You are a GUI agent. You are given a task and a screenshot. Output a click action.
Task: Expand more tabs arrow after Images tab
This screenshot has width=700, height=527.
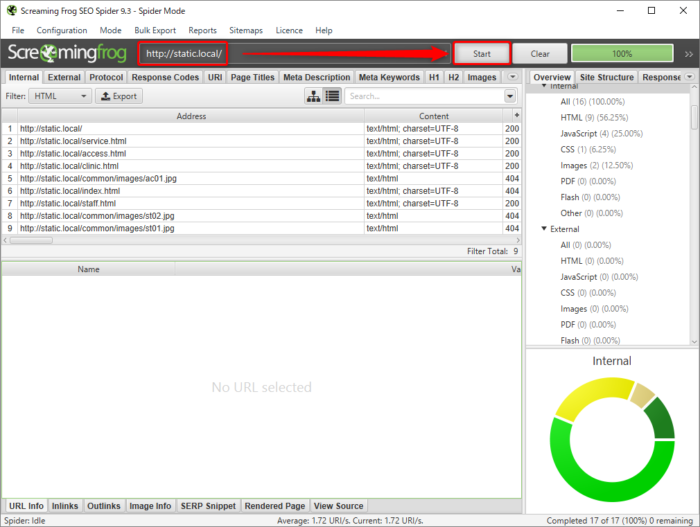tap(512, 76)
